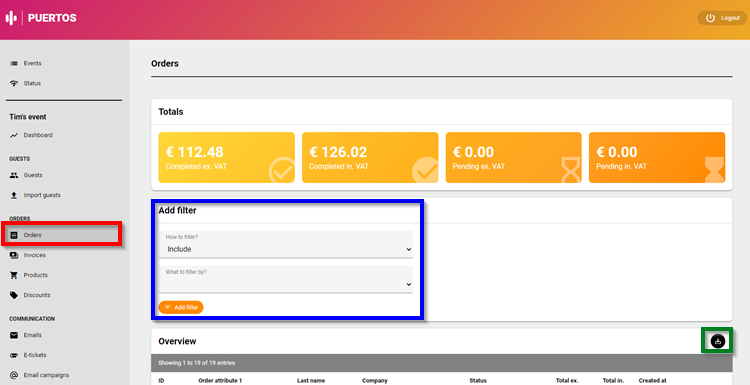
Task: Click the Tim's event heading
Action: pyautogui.click(x=28, y=117)
